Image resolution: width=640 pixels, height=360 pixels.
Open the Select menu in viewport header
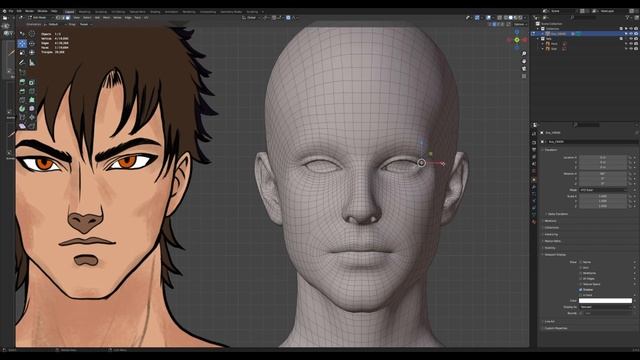pos(87,18)
